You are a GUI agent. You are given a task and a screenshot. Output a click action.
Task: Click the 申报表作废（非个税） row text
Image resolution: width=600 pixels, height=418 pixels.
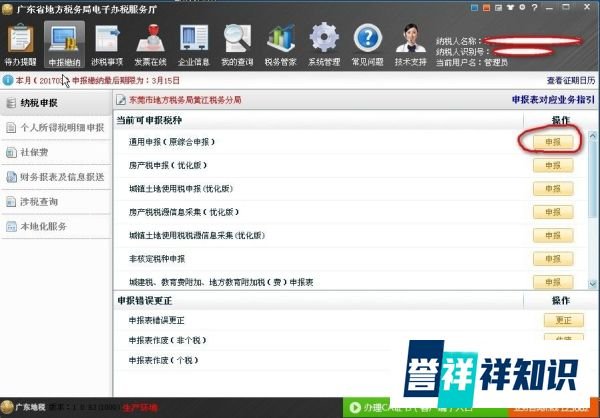pos(168,340)
